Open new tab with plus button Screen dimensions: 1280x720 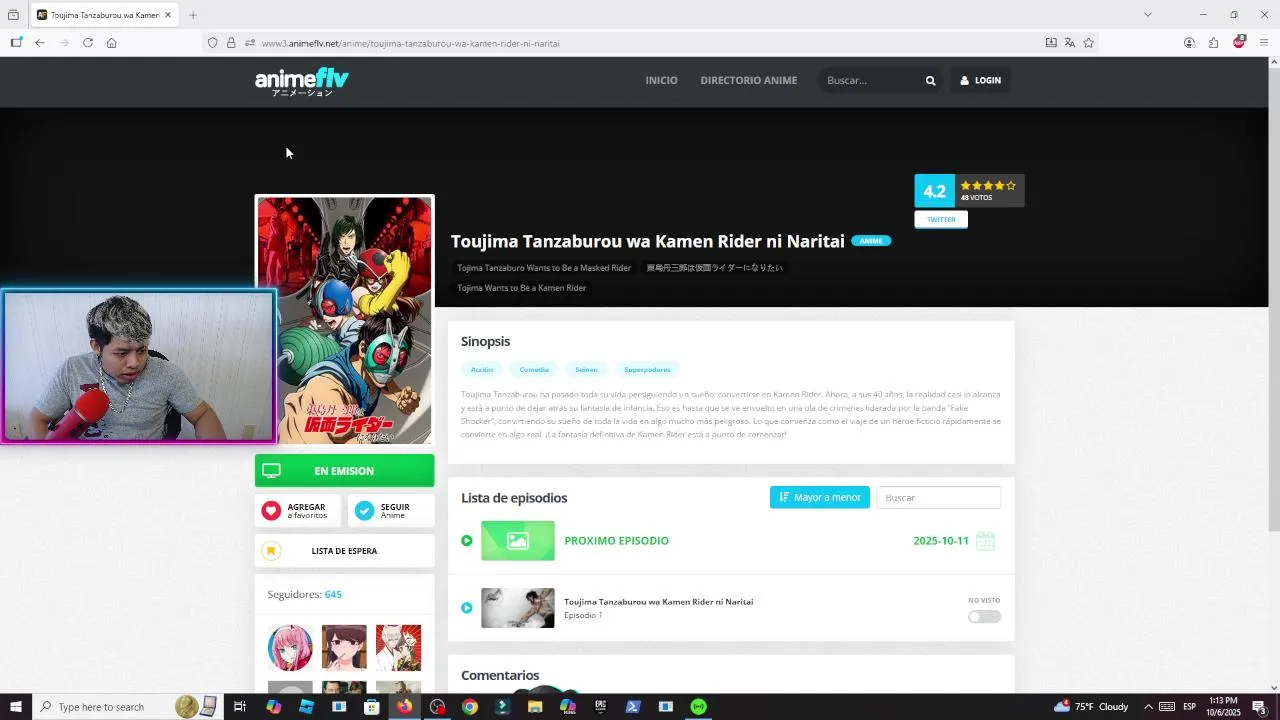193,15
